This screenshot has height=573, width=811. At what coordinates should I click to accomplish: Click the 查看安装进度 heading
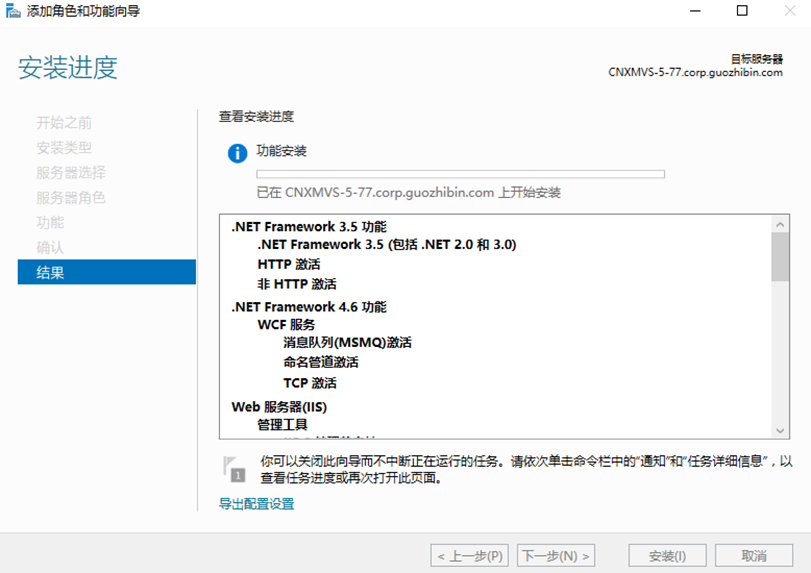pos(256,116)
